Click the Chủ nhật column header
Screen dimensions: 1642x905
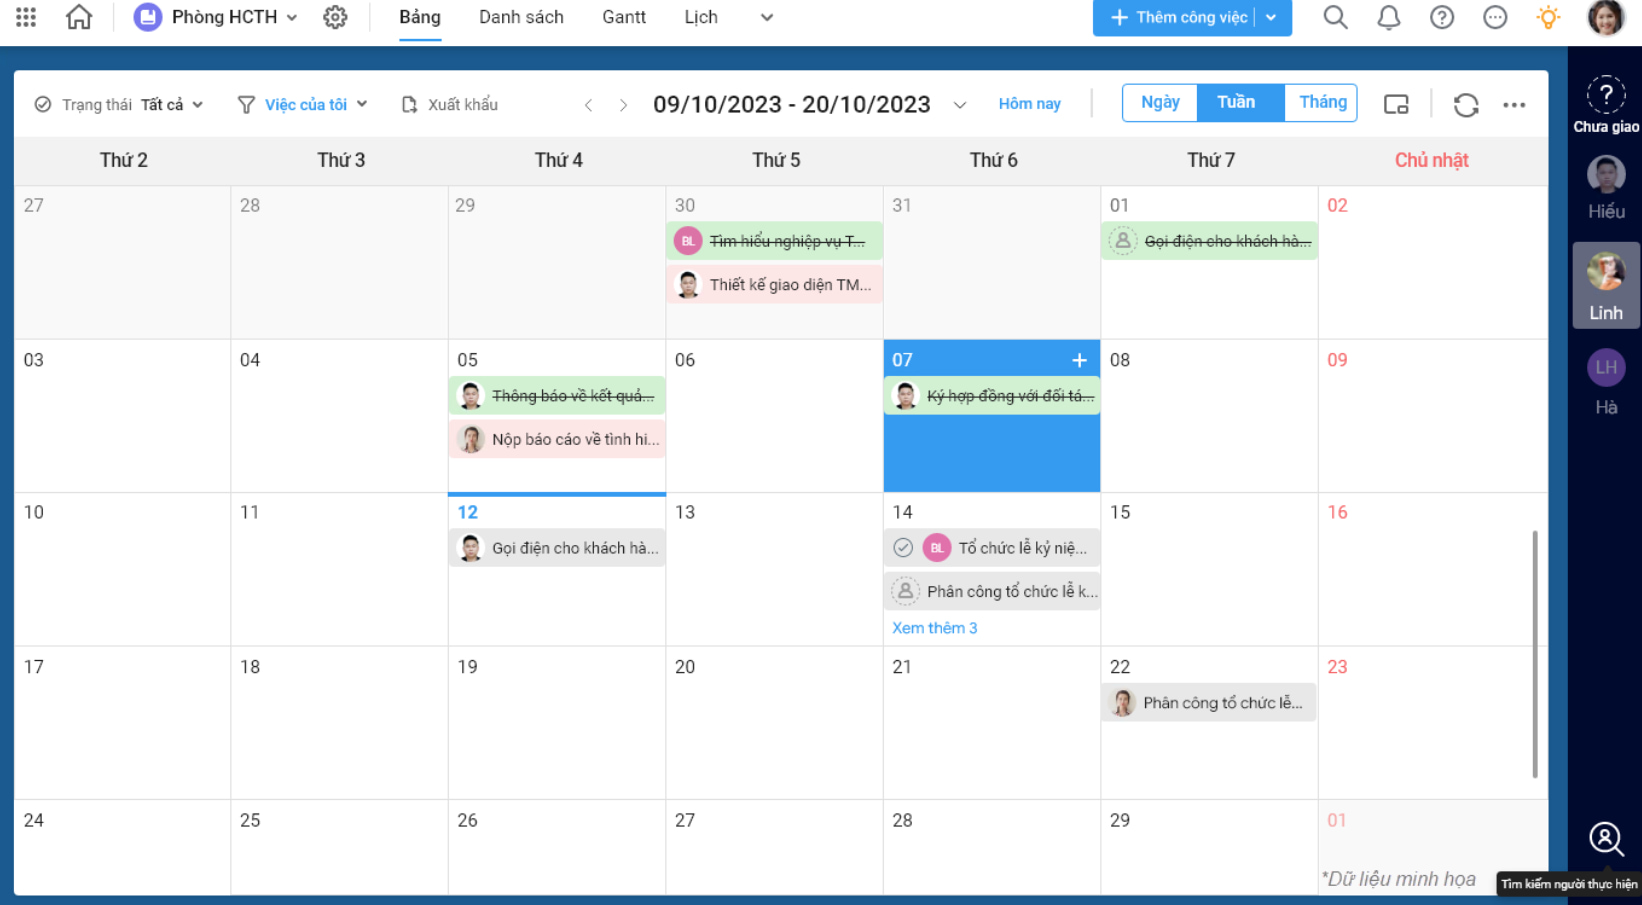pyautogui.click(x=1431, y=160)
